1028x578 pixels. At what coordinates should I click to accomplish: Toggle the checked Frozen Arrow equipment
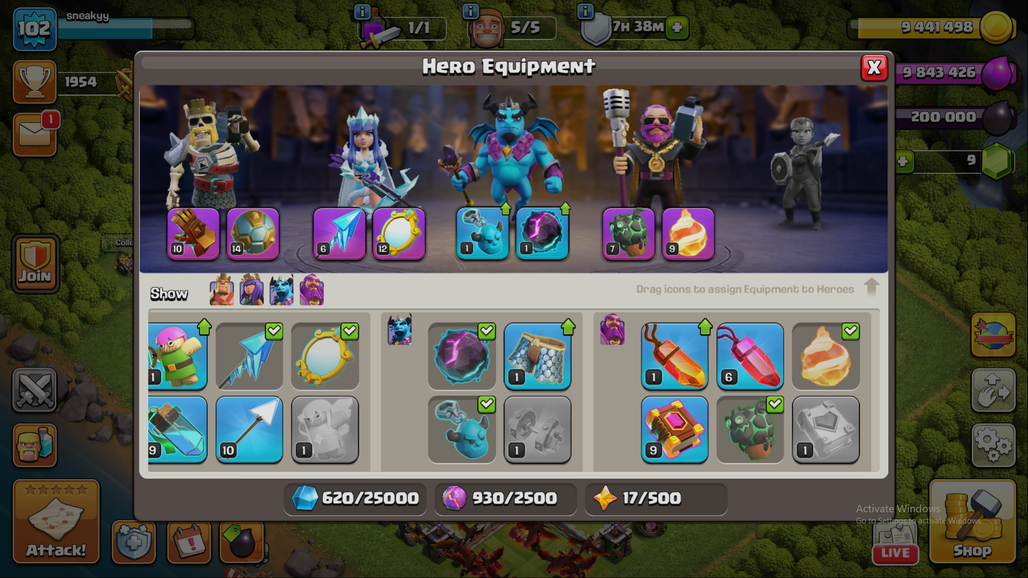(249, 356)
